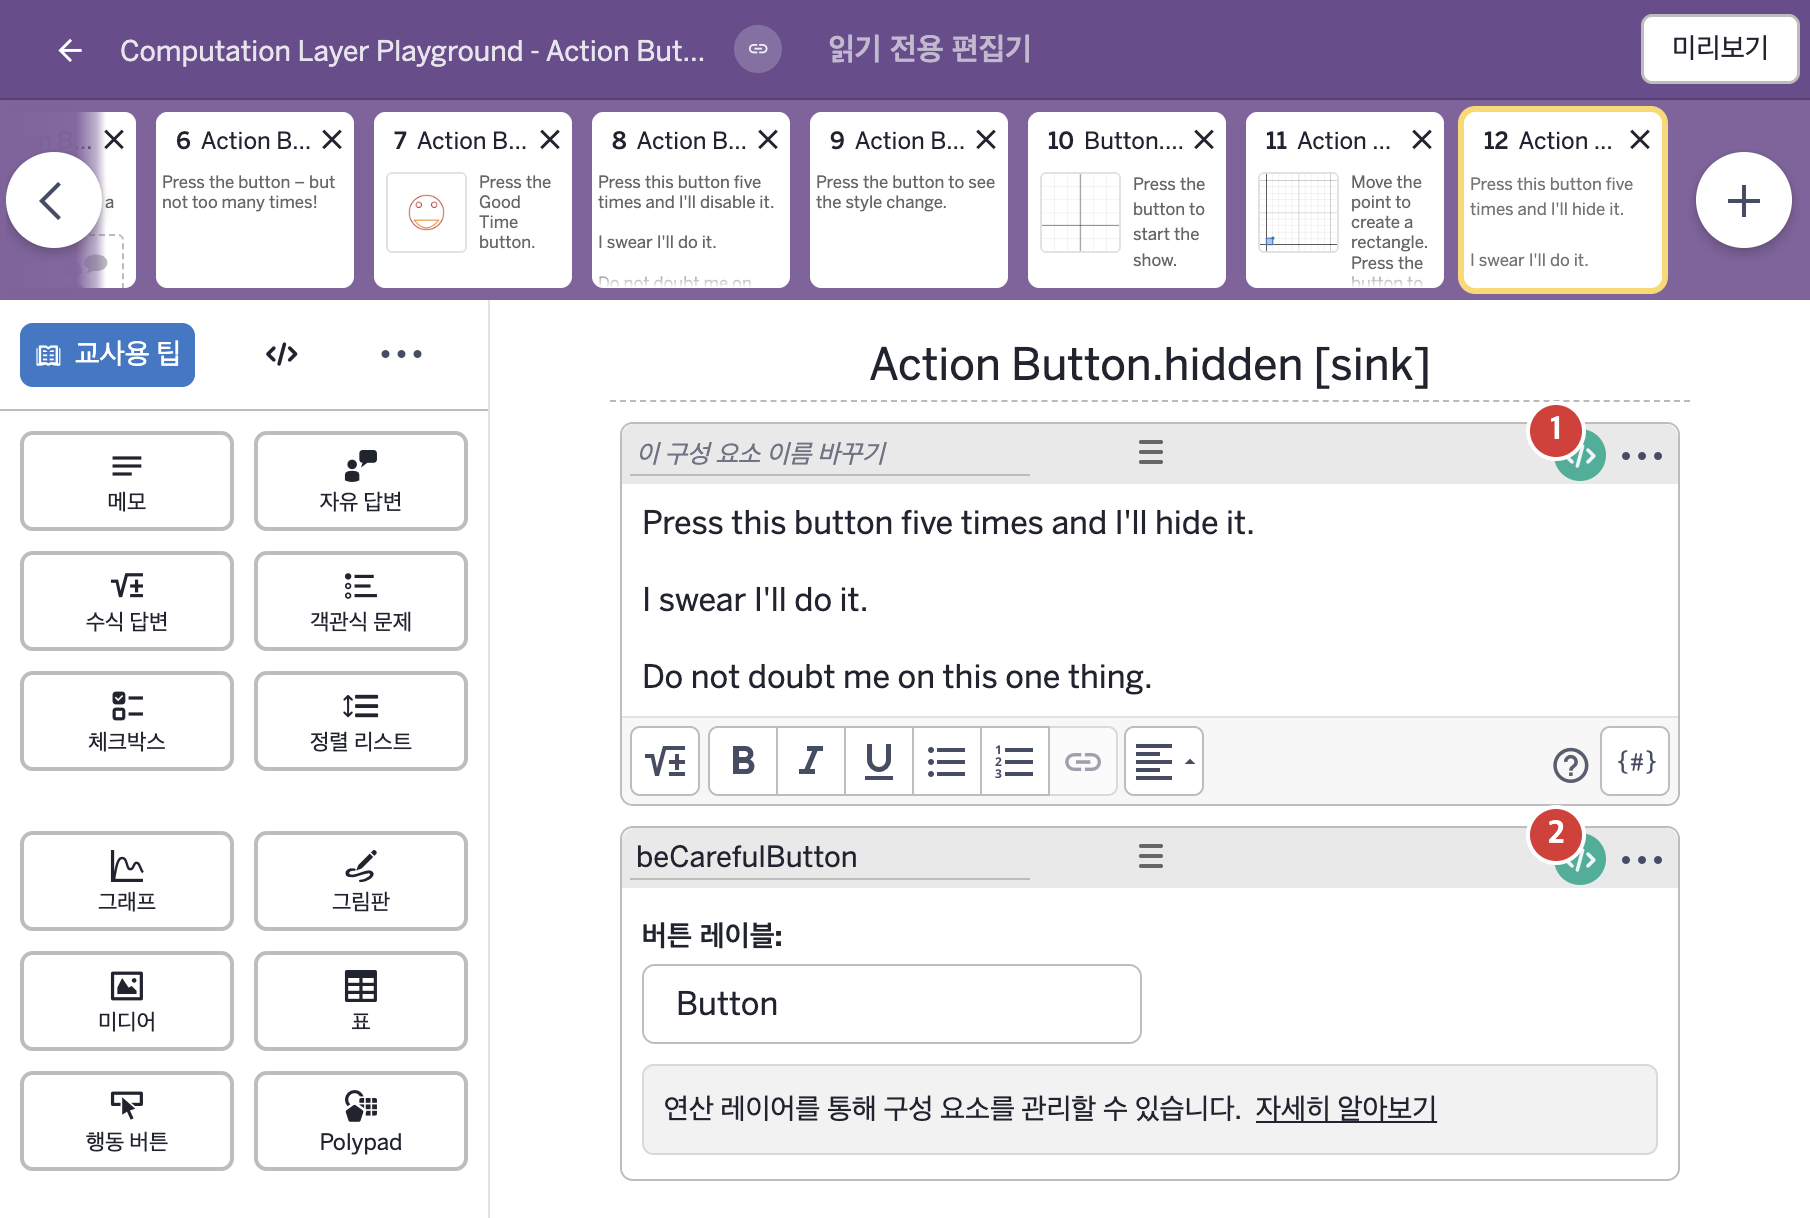The image size is (1810, 1218).
Task: Add a 체크박스 checkbox component
Action: (x=127, y=721)
